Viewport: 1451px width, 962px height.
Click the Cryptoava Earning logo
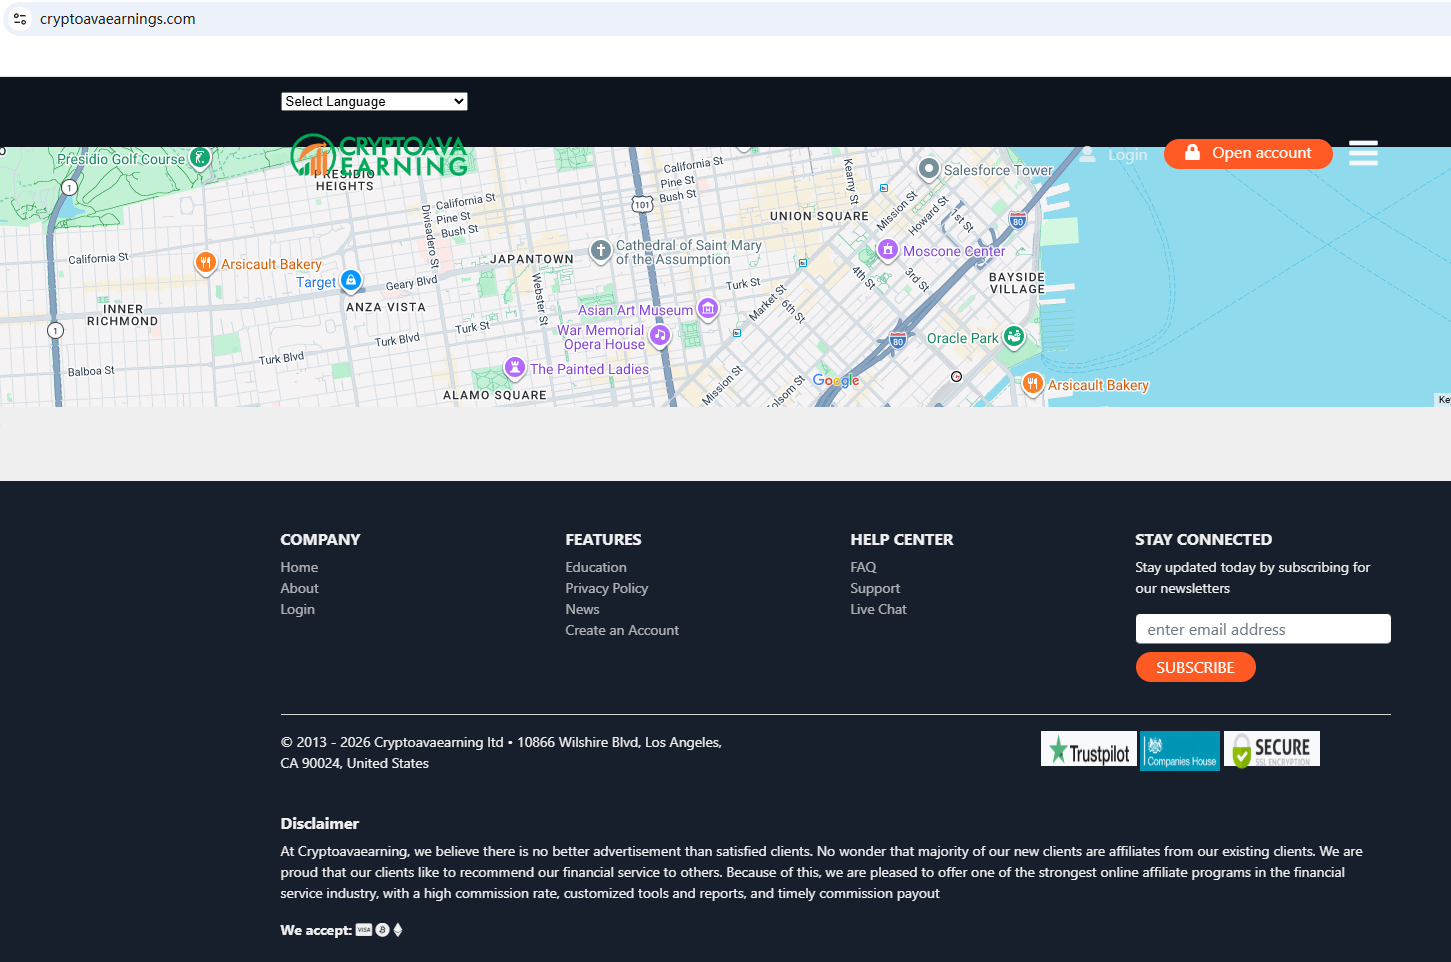[379, 155]
